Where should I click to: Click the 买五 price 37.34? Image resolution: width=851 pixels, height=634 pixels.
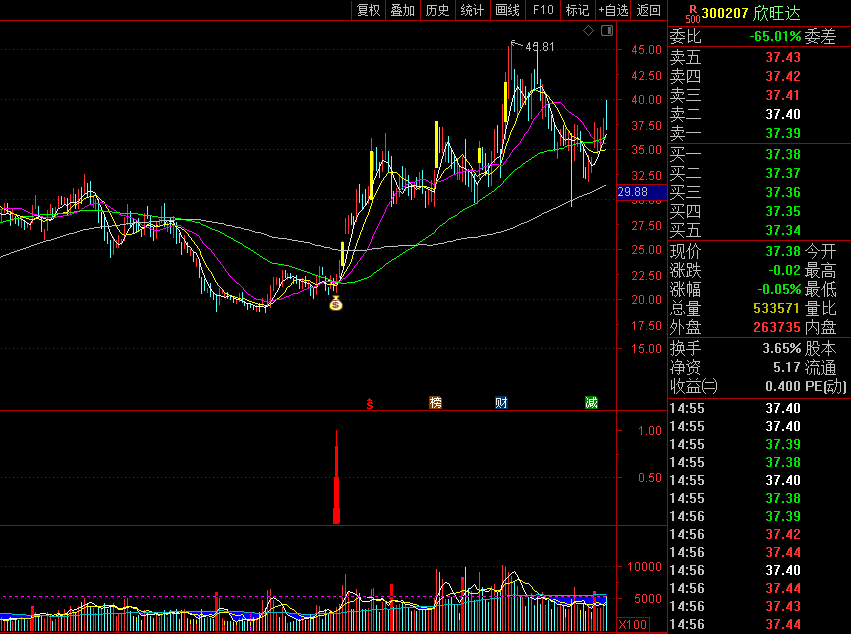point(783,230)
